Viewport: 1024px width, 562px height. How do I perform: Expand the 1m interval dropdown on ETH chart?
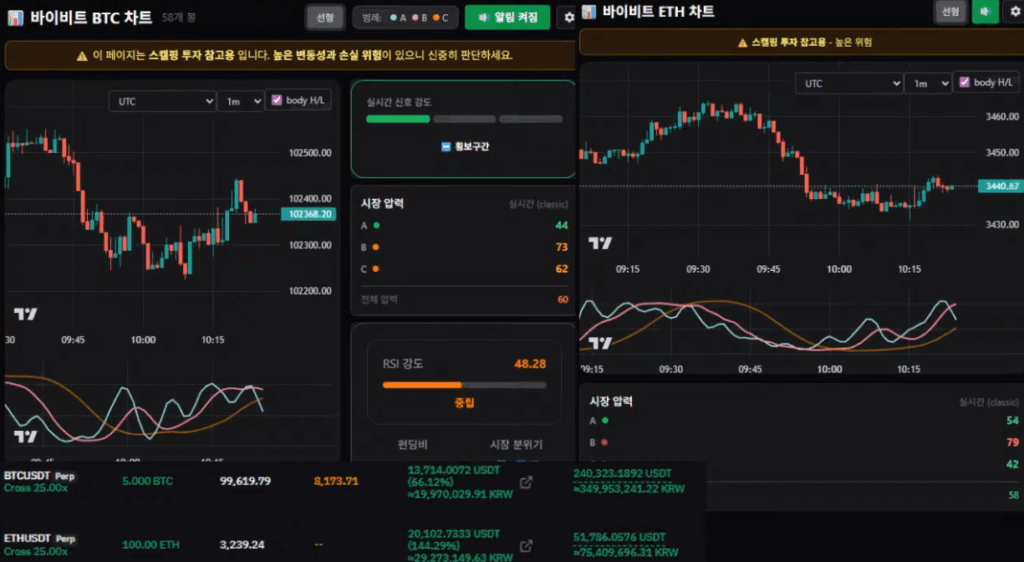click(x=926, y=83)
